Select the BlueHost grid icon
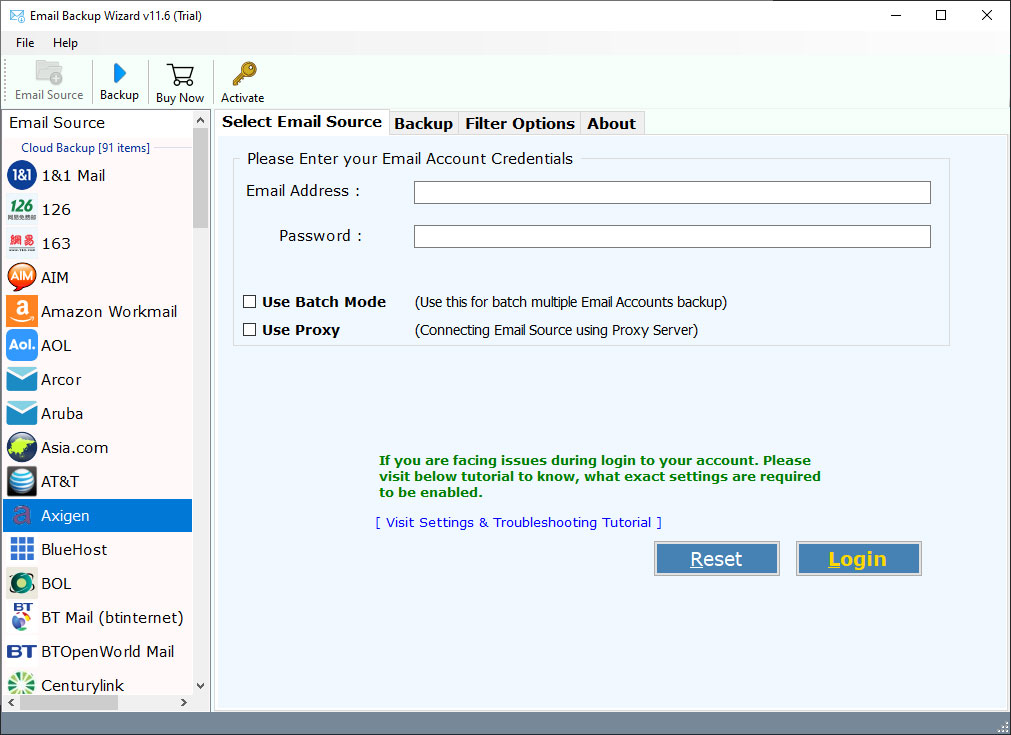This screenshot has width=1011, height=735. click(x=22, y=549)
